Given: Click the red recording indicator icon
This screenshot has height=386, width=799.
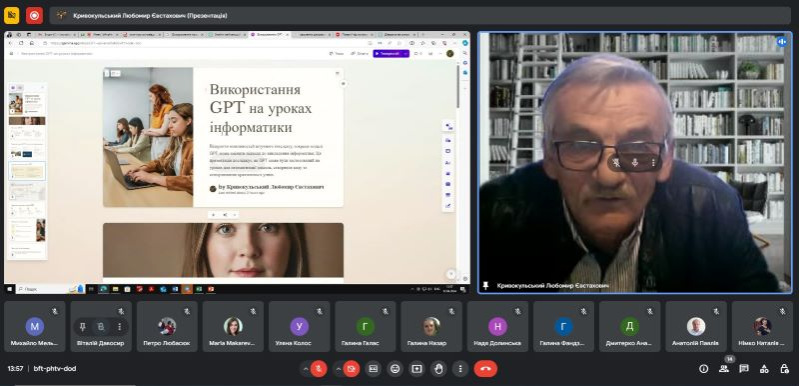Looking at the screenshot, I should (35, 15).
